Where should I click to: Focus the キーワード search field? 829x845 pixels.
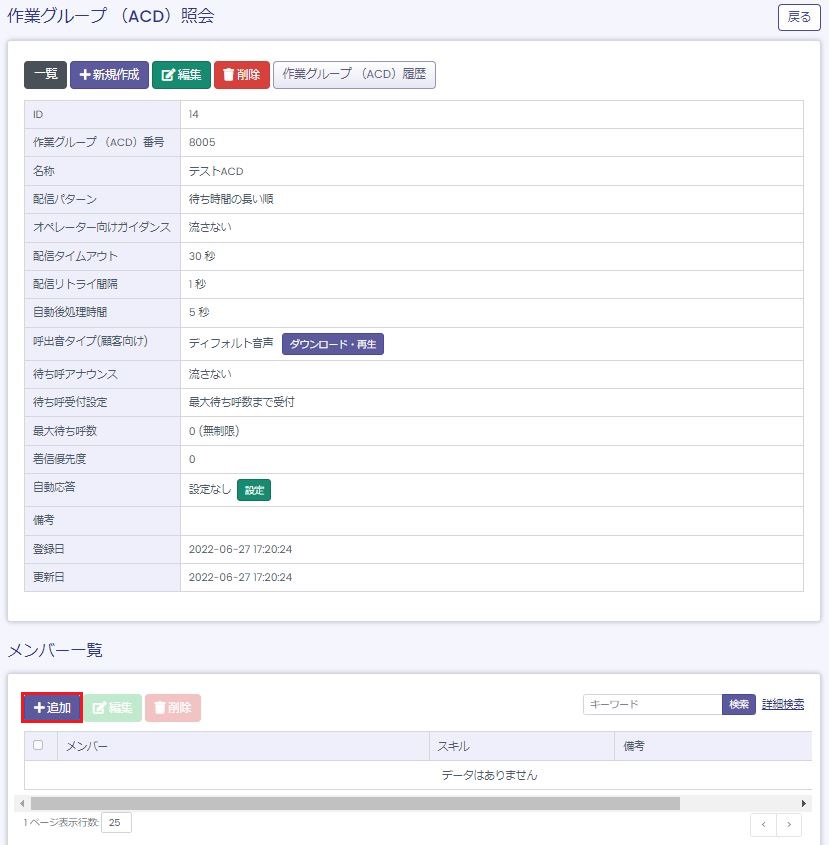(652, 705)
